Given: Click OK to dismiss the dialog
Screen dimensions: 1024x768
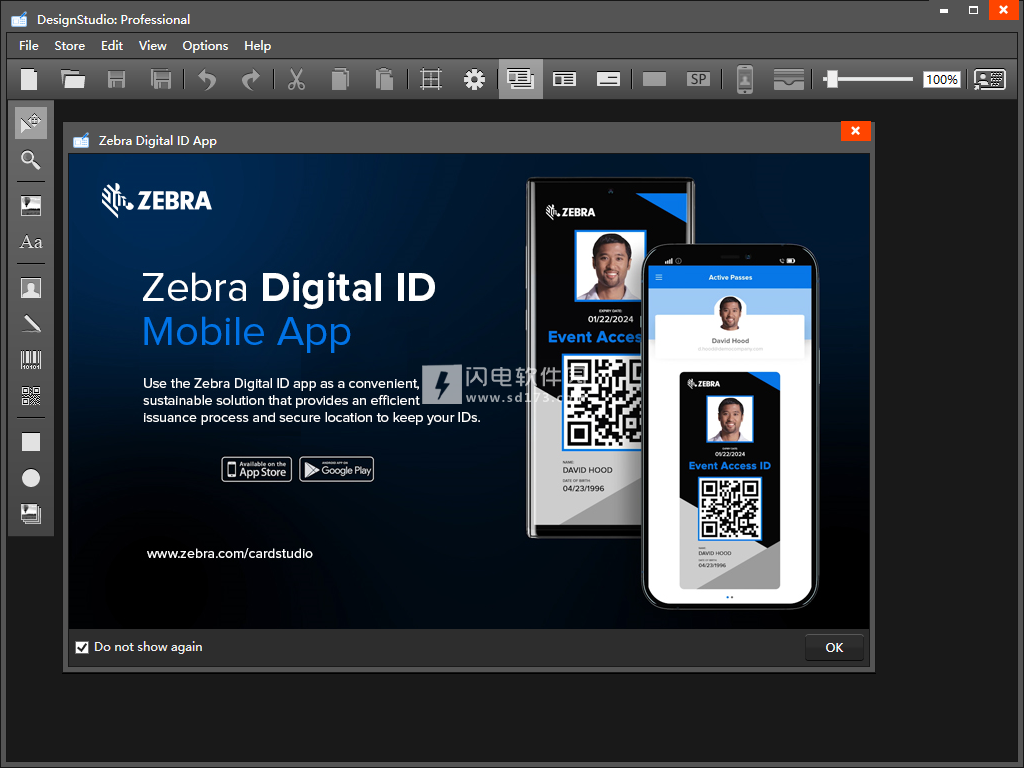Looking at the screenshot, I should pyautogui.click(x=834, y=647).
